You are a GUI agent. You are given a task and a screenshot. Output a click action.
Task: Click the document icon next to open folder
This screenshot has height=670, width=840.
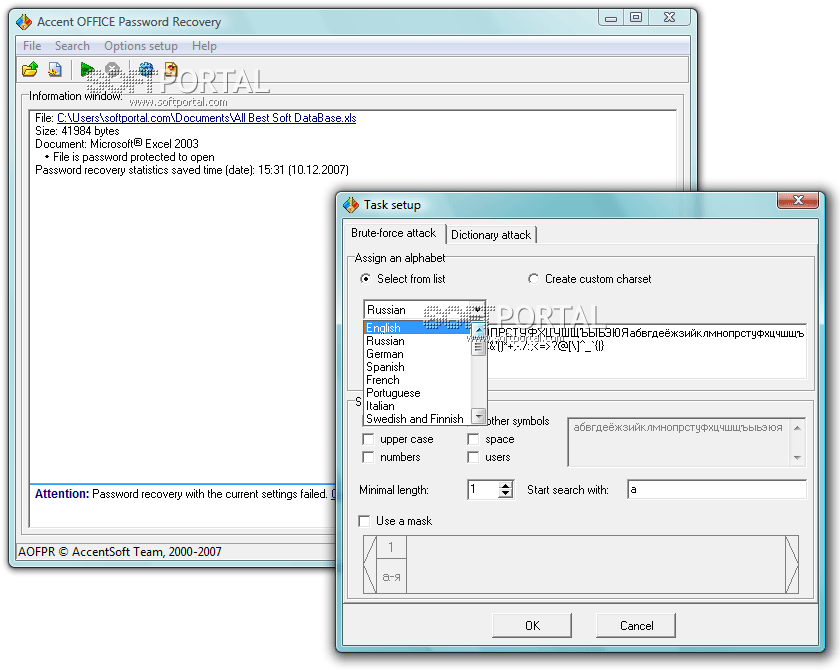coord(55,69)
